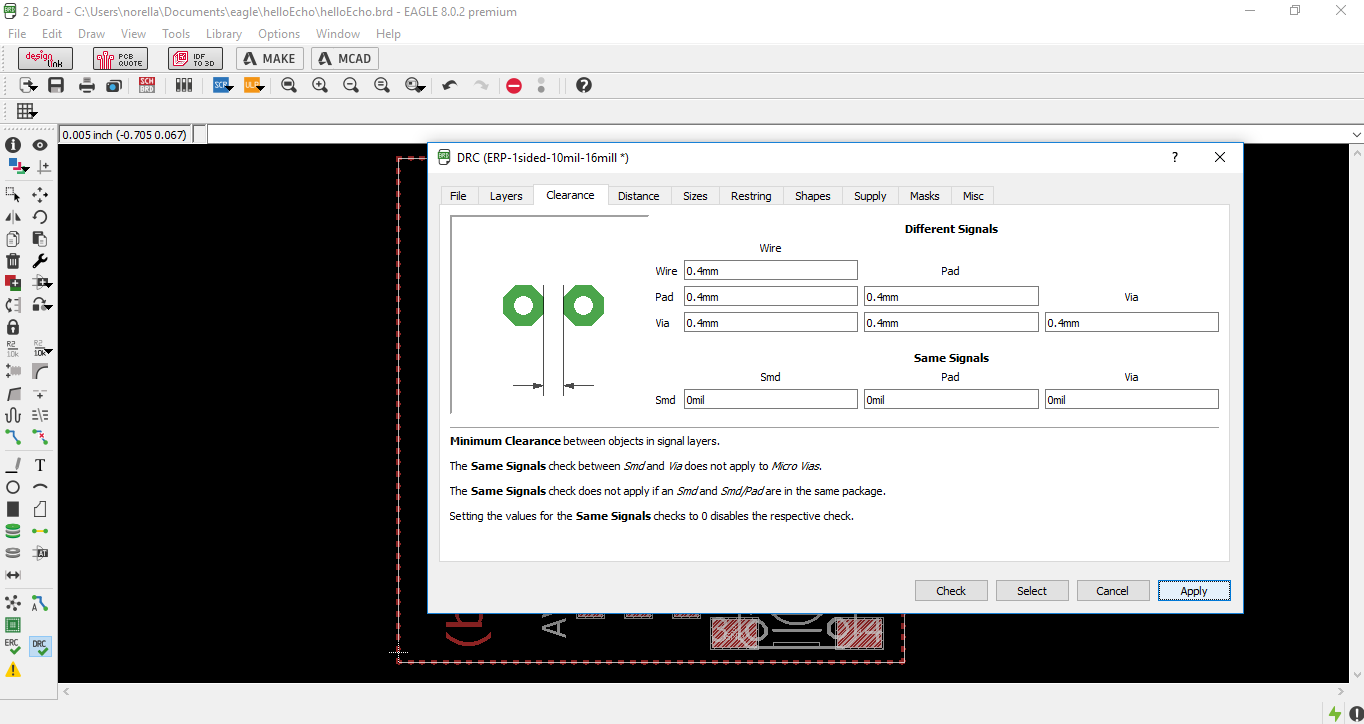Image resolution: width=1364 pixels, height=724 pixels.
Task: Open the Misc tab
Action: click(973, 196)
